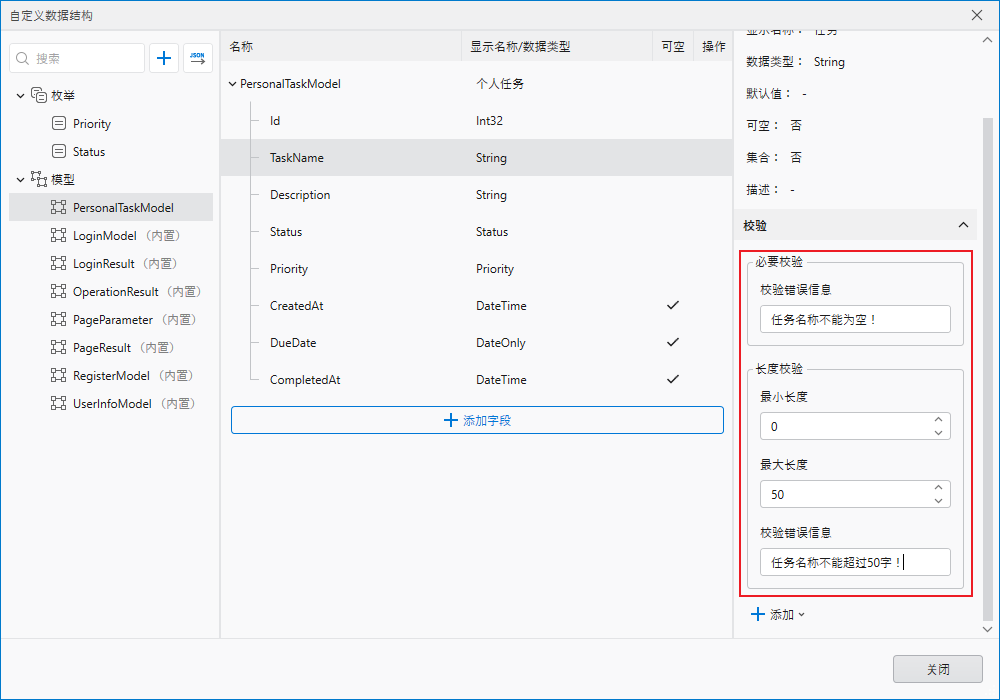Select OperationResult in the model tree
The image size is (1000, 700).
click(x=115, y=292)
